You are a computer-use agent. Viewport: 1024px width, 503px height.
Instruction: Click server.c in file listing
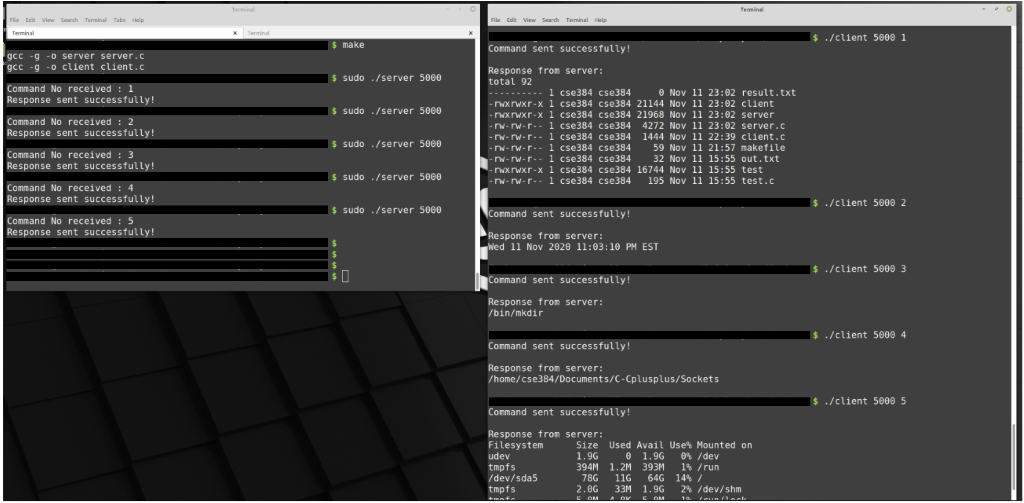pyautogui.click(x=763, y=126)
